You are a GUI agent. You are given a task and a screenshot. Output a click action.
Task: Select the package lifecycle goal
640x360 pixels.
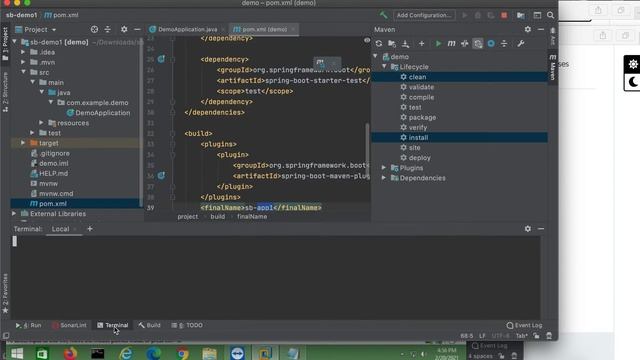click(x=422, y=117)
